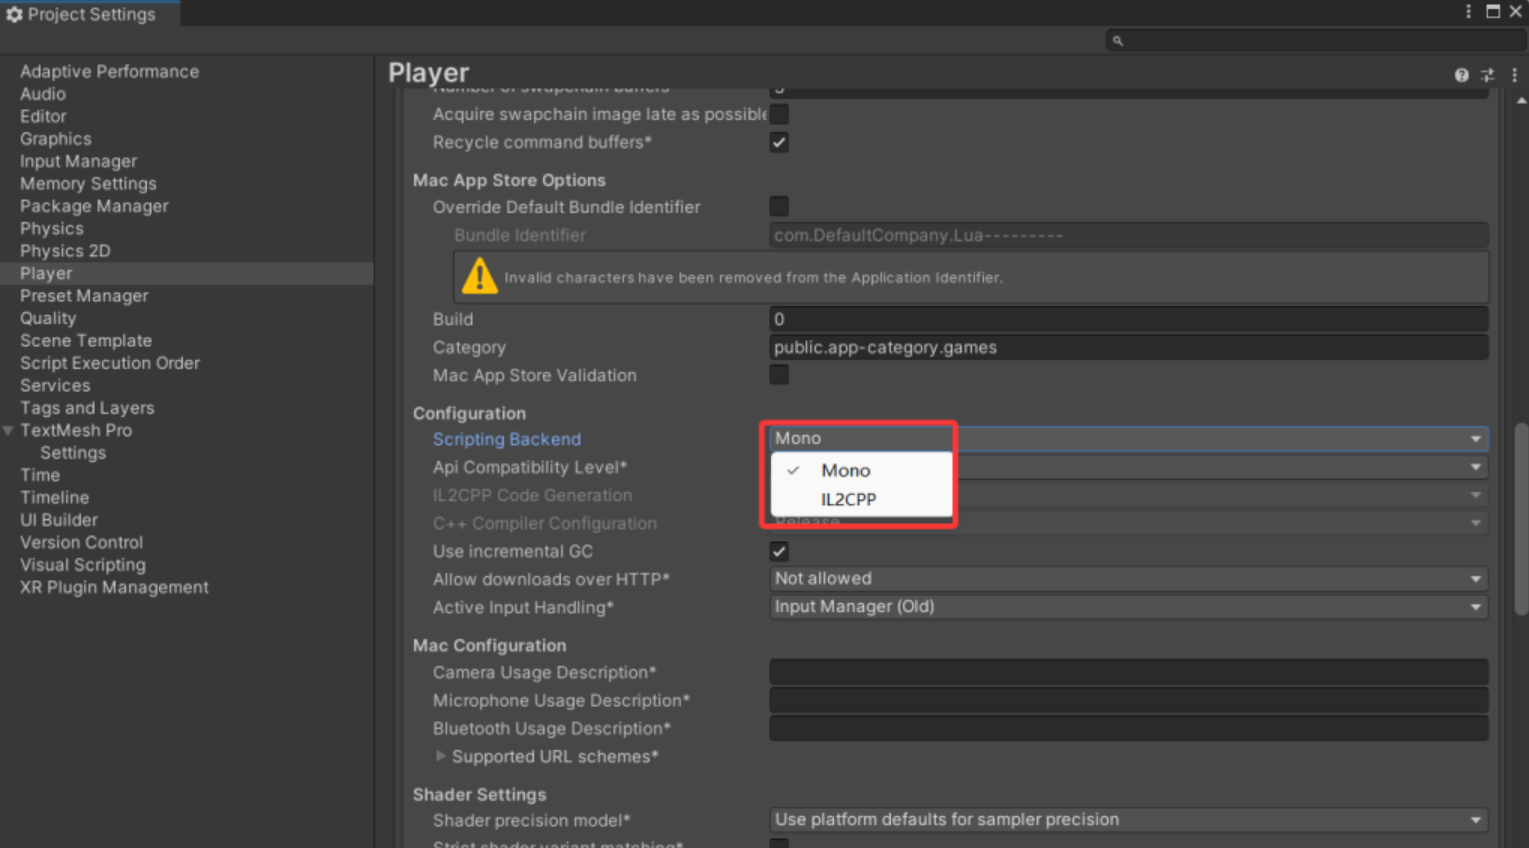Click the gear icon on Project Settings tab
Screen dimensions: 1529x848
coord(14,15)
